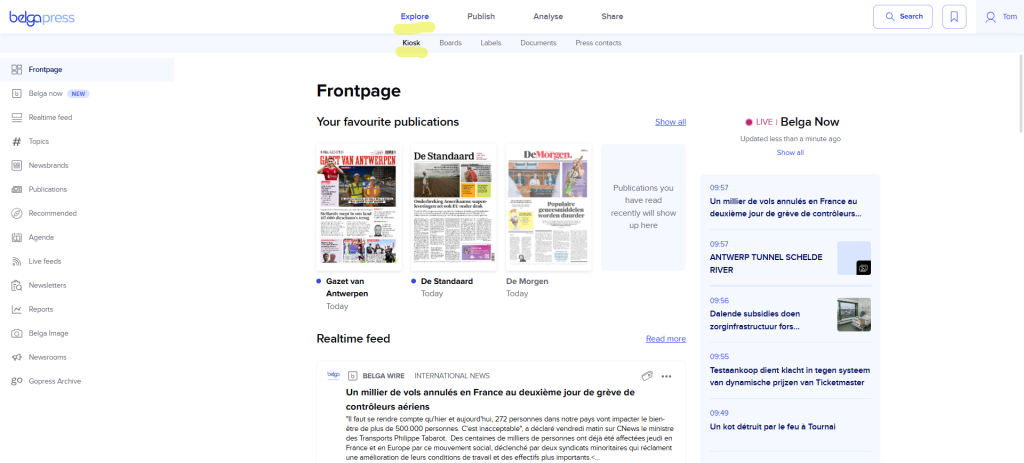Click the Newsrooms megaphone icon
The image size is (1024, 463).
(17, 357)
